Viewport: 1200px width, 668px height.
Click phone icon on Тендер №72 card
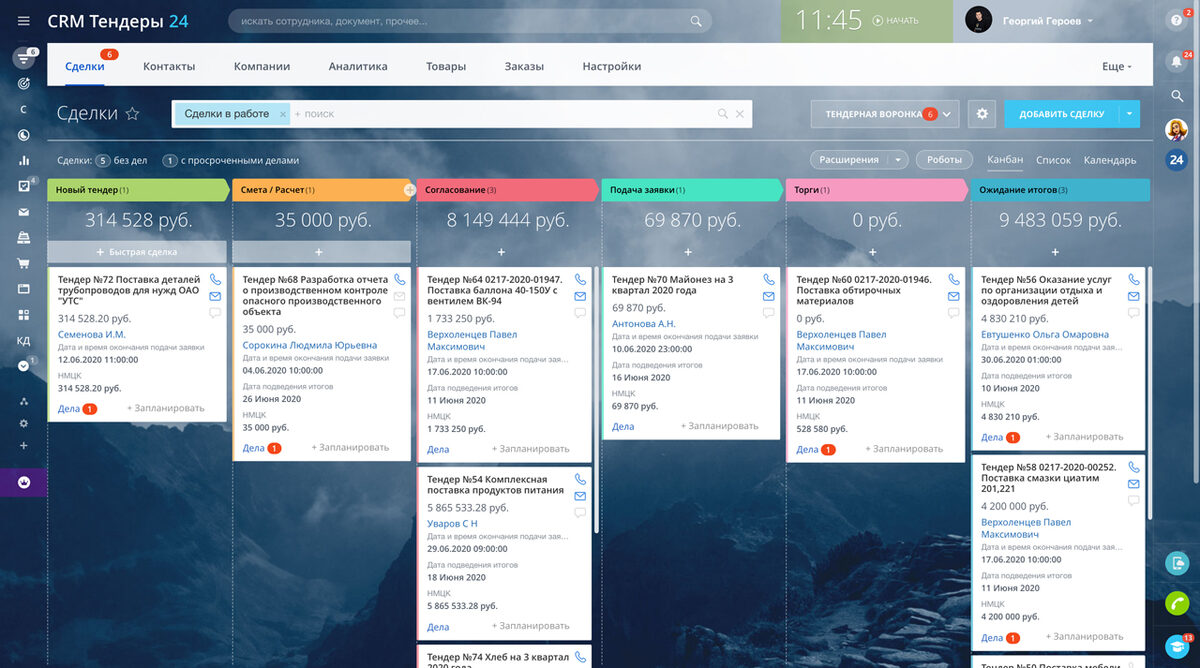pyautogui.click(x=215, y=281)
